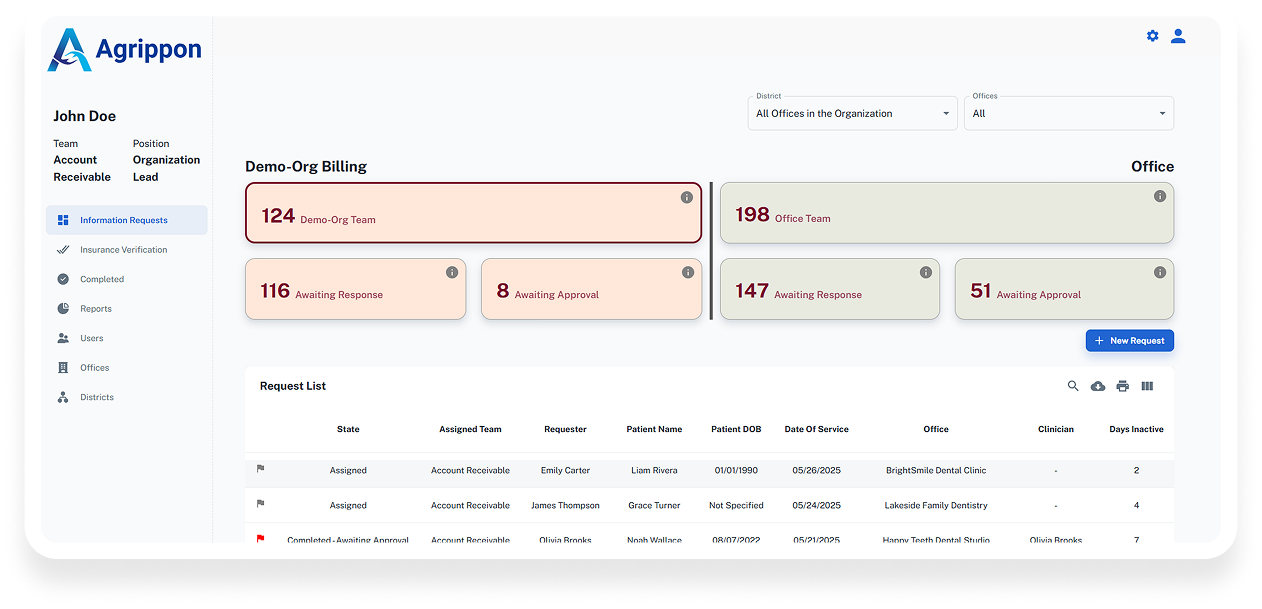Viewport: 1262px width, 609px height.
Task: Toggle the red flag on Olivia Brooks' row
Action: click(261, 539)
